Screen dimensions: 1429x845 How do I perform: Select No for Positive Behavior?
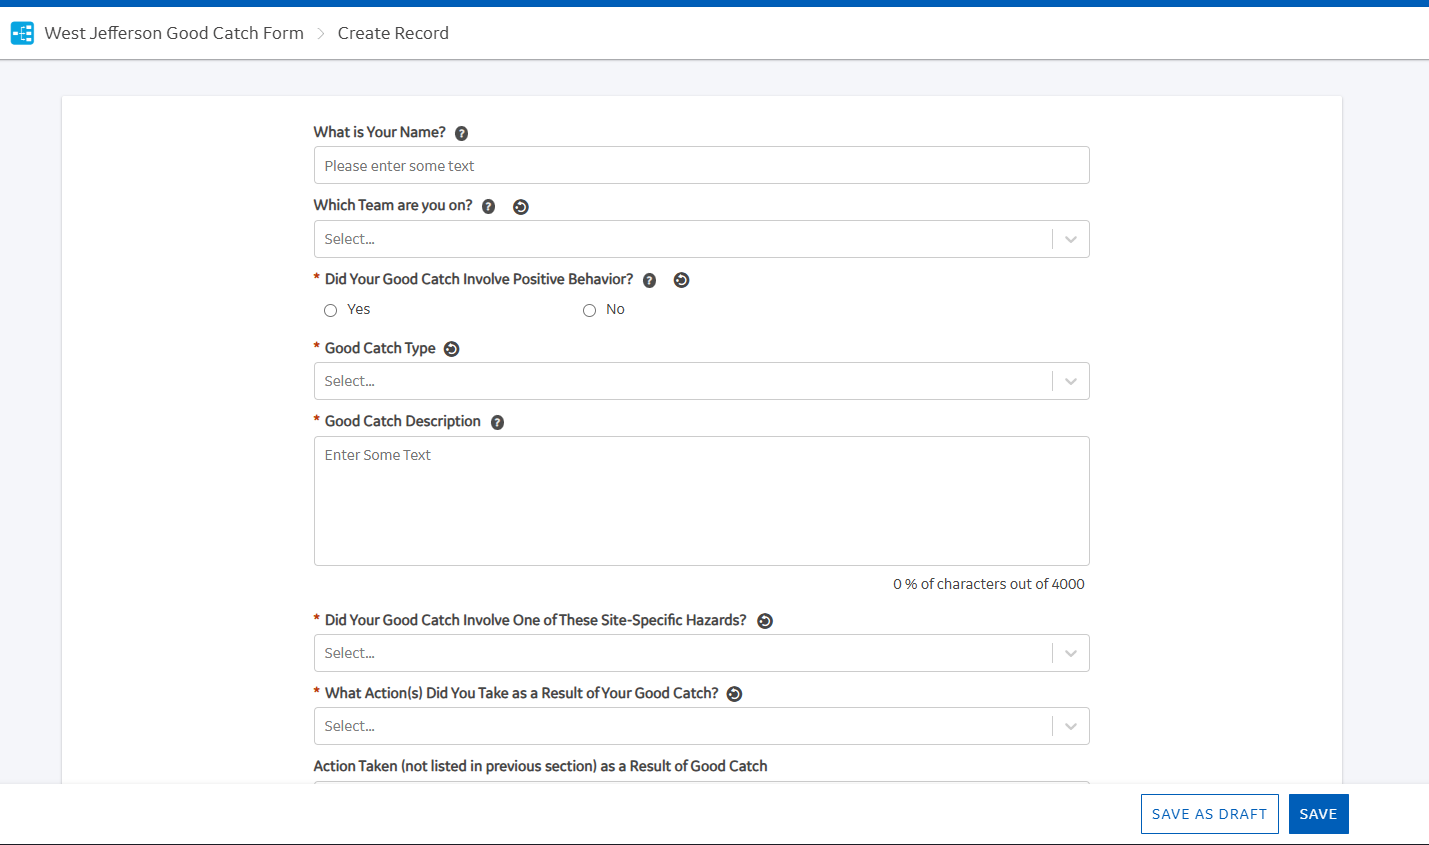coord(590,310)
